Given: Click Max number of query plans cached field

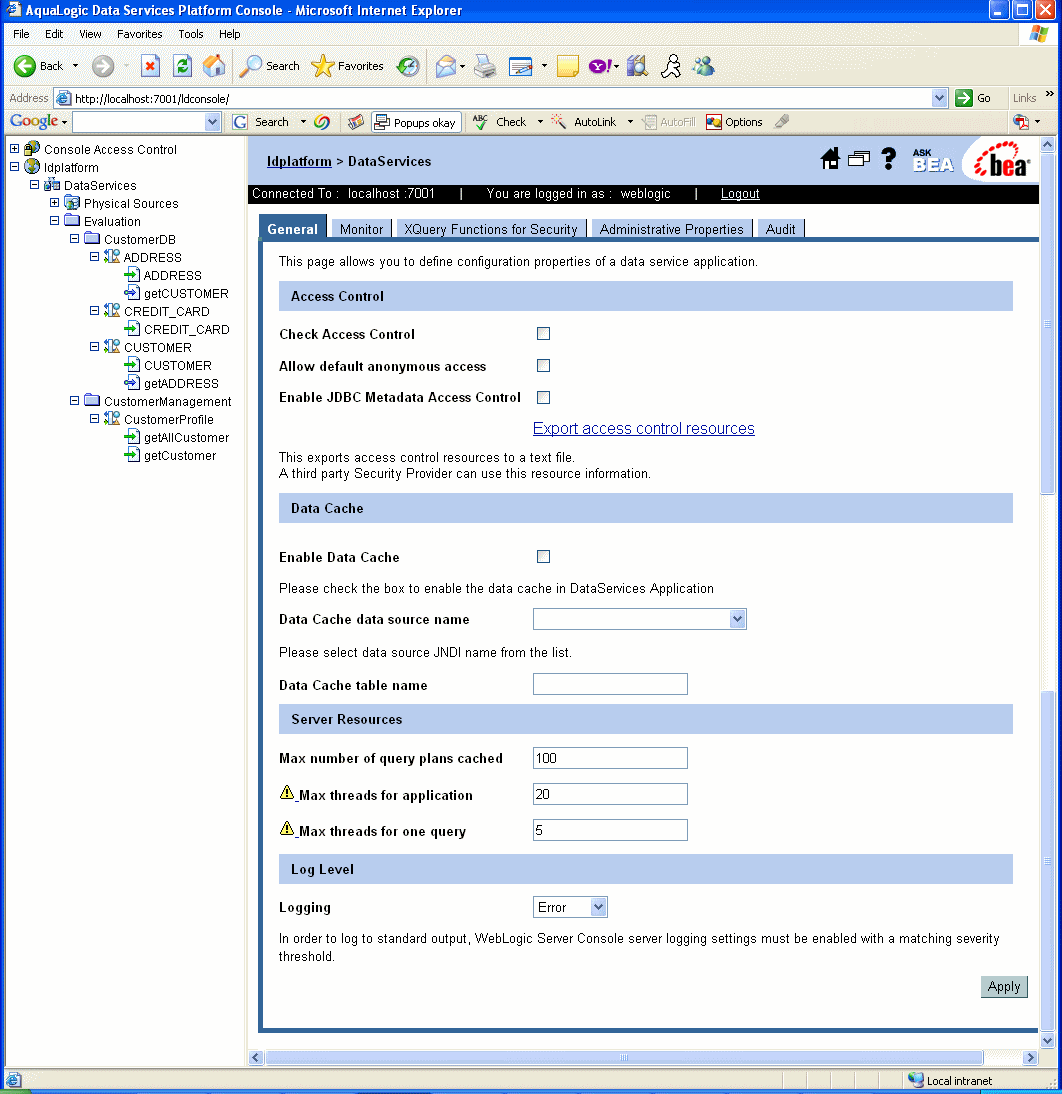Looking at the screenshot, I should (610, 758).
